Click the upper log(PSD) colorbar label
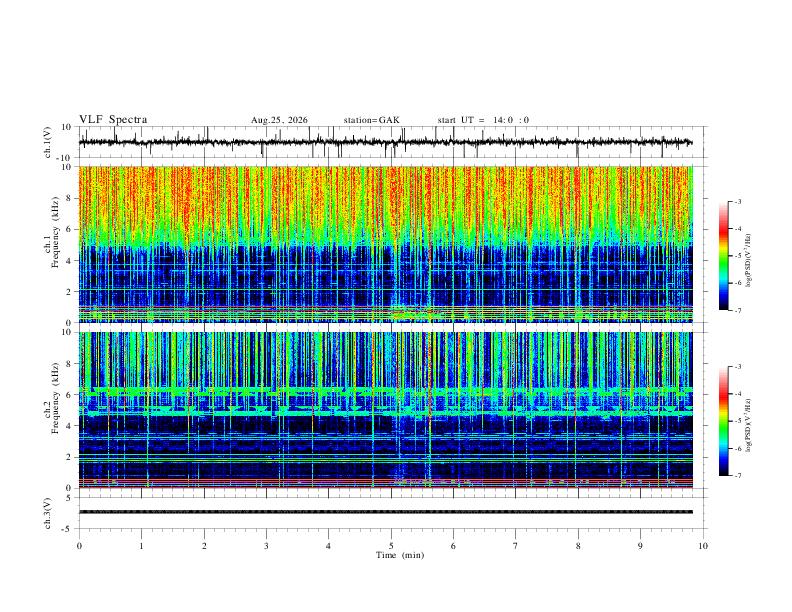Screen dimensions: 792x612 (x=748, y=261)
